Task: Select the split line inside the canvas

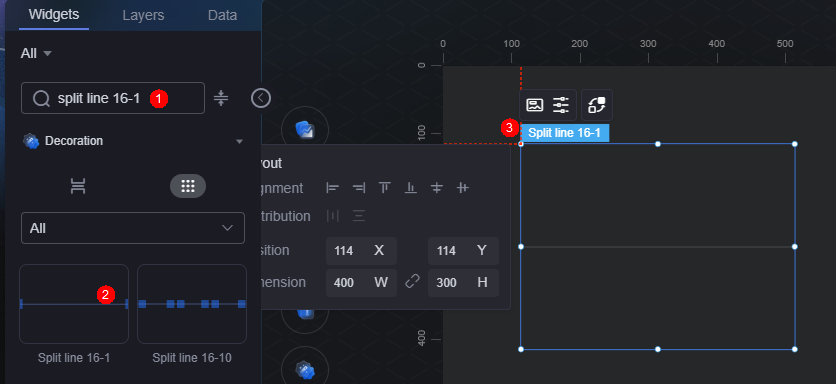Action: 657,247
